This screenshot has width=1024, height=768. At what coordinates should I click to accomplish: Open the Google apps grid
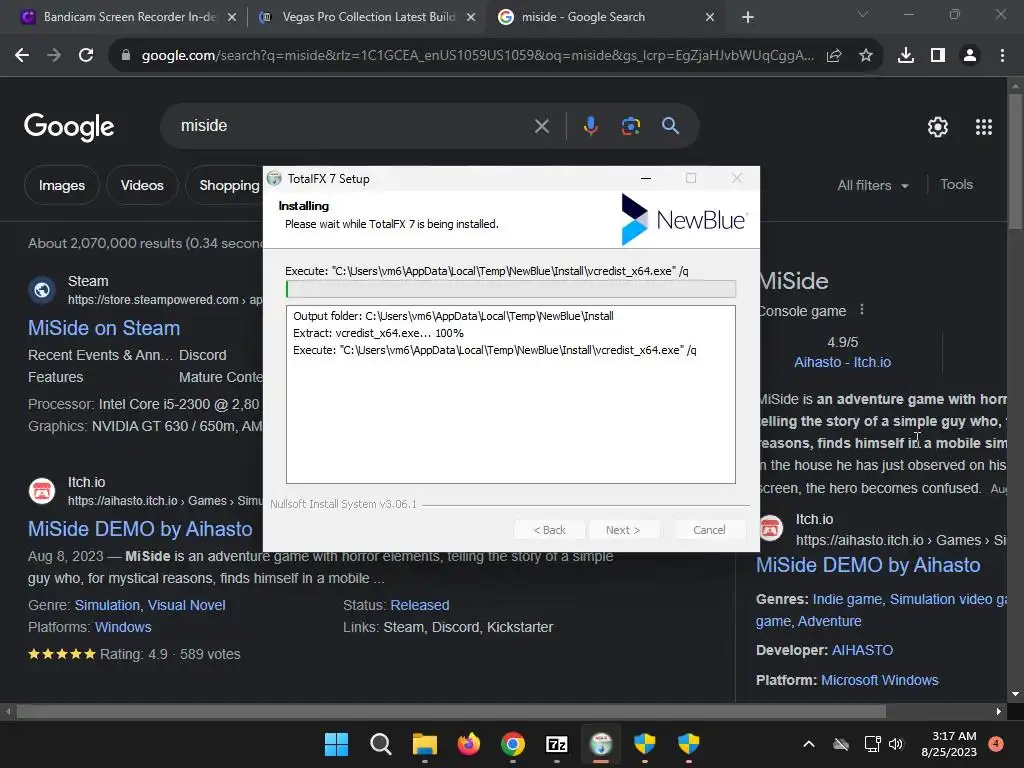pyautogui.click(x=984, y=127)
